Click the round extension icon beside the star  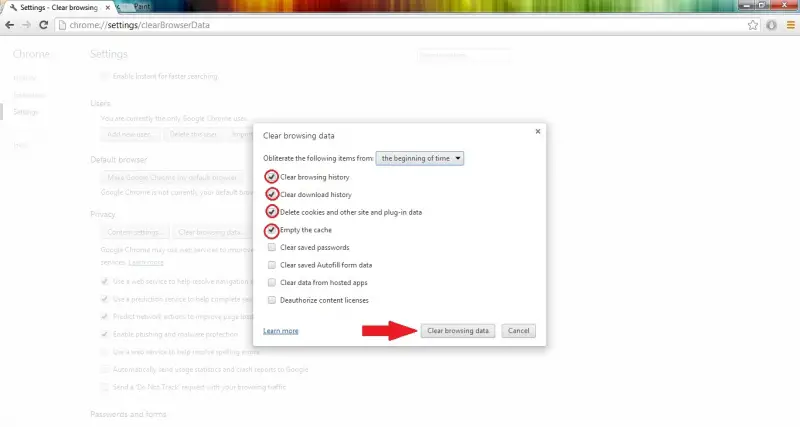pyautogui.click(x=771, y=25)
